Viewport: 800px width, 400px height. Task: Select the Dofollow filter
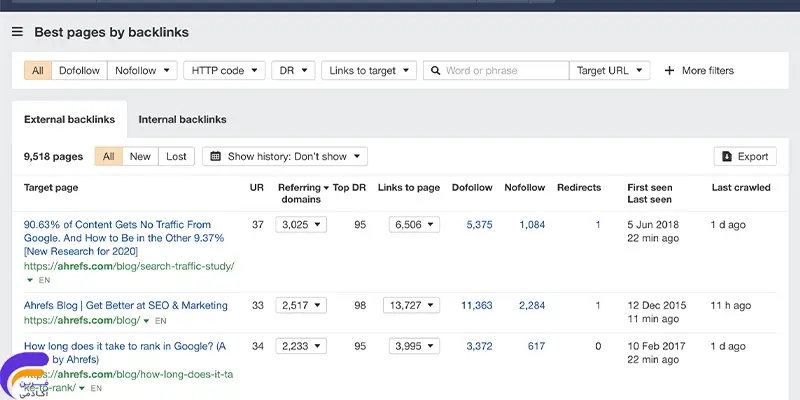tap(79, 71)
